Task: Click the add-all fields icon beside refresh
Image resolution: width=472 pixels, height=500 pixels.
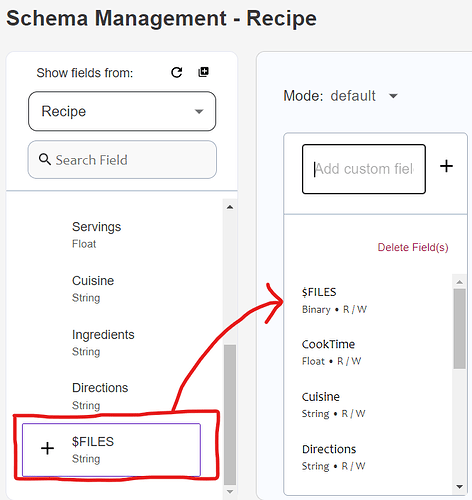Action: pos(203,72)
